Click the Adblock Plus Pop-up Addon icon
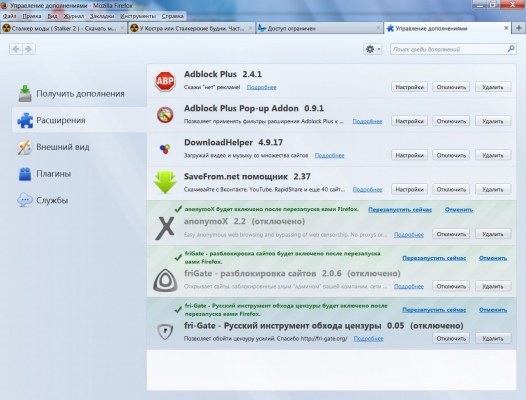 tap(165, 115)
